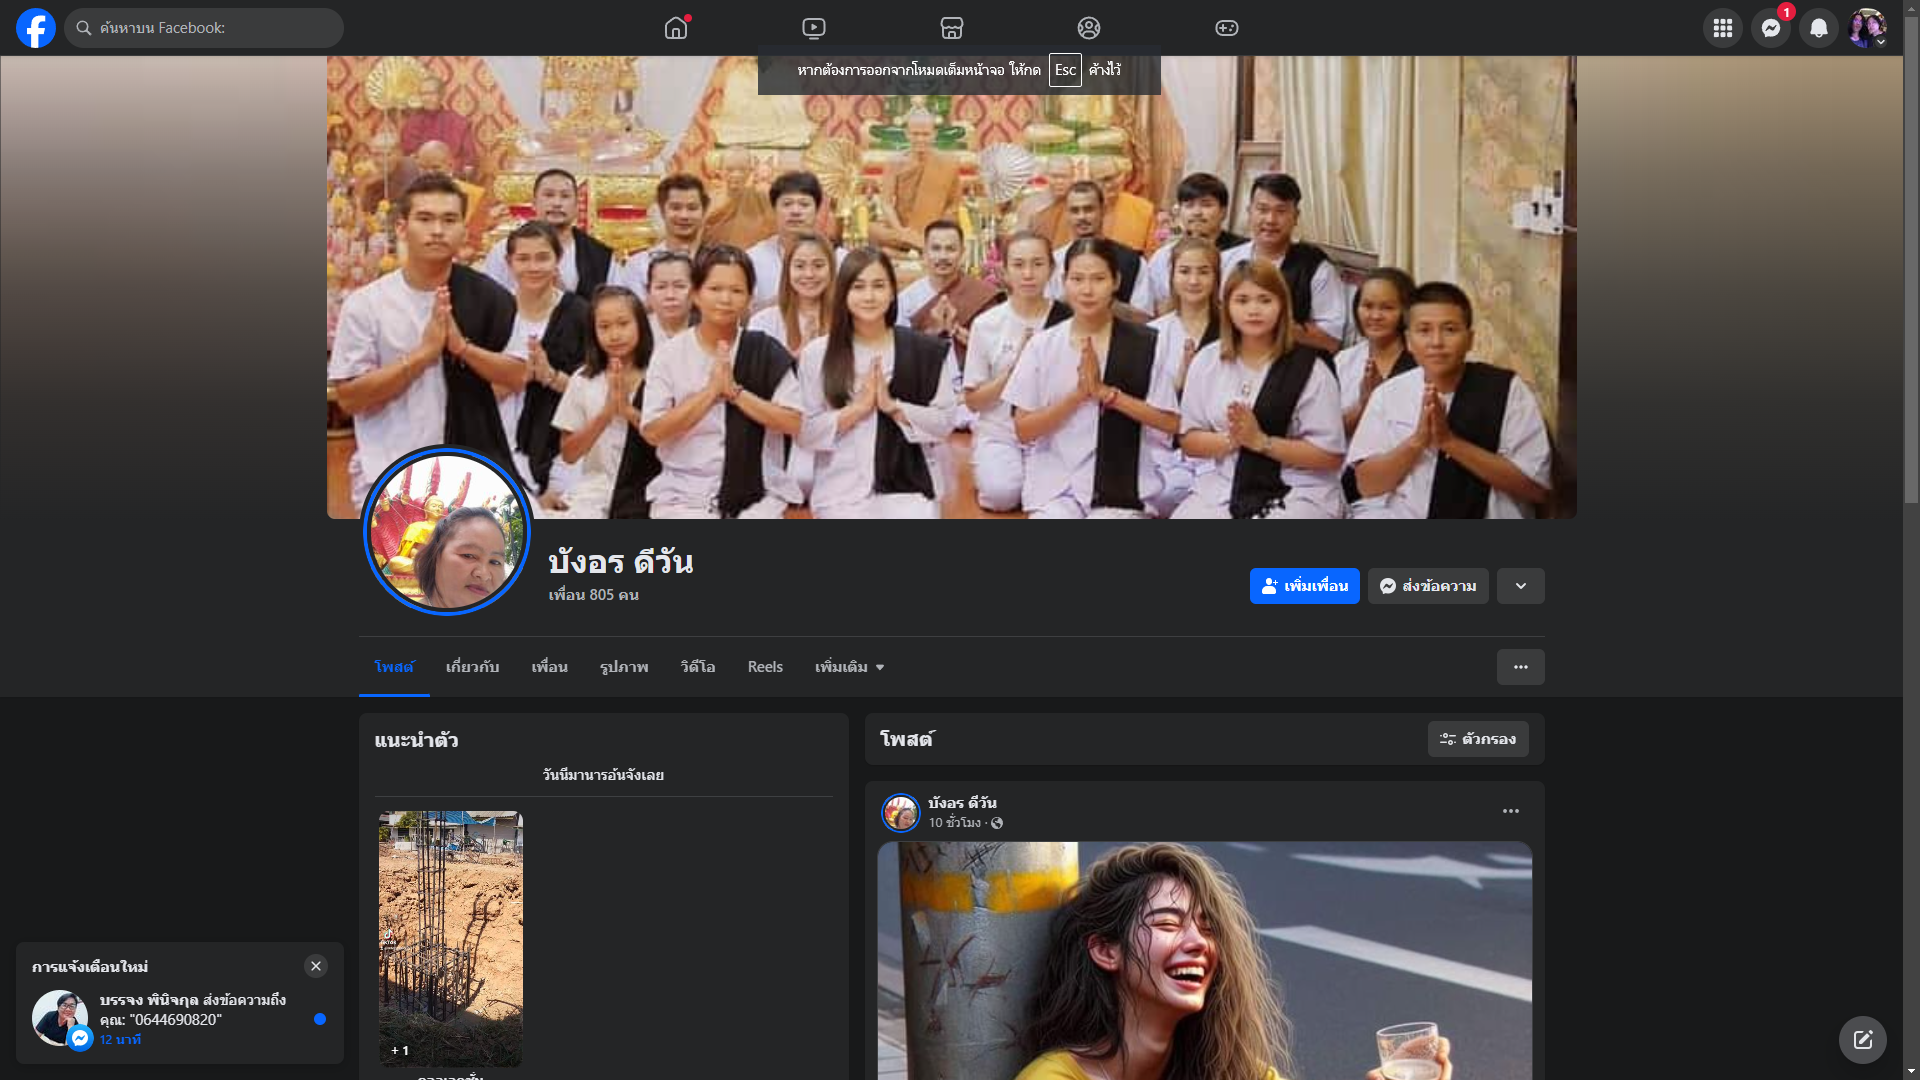Open the ตัวกรอง posts filter
The width and height of the screenshot is (1920, 1080).
[1477, 739]
